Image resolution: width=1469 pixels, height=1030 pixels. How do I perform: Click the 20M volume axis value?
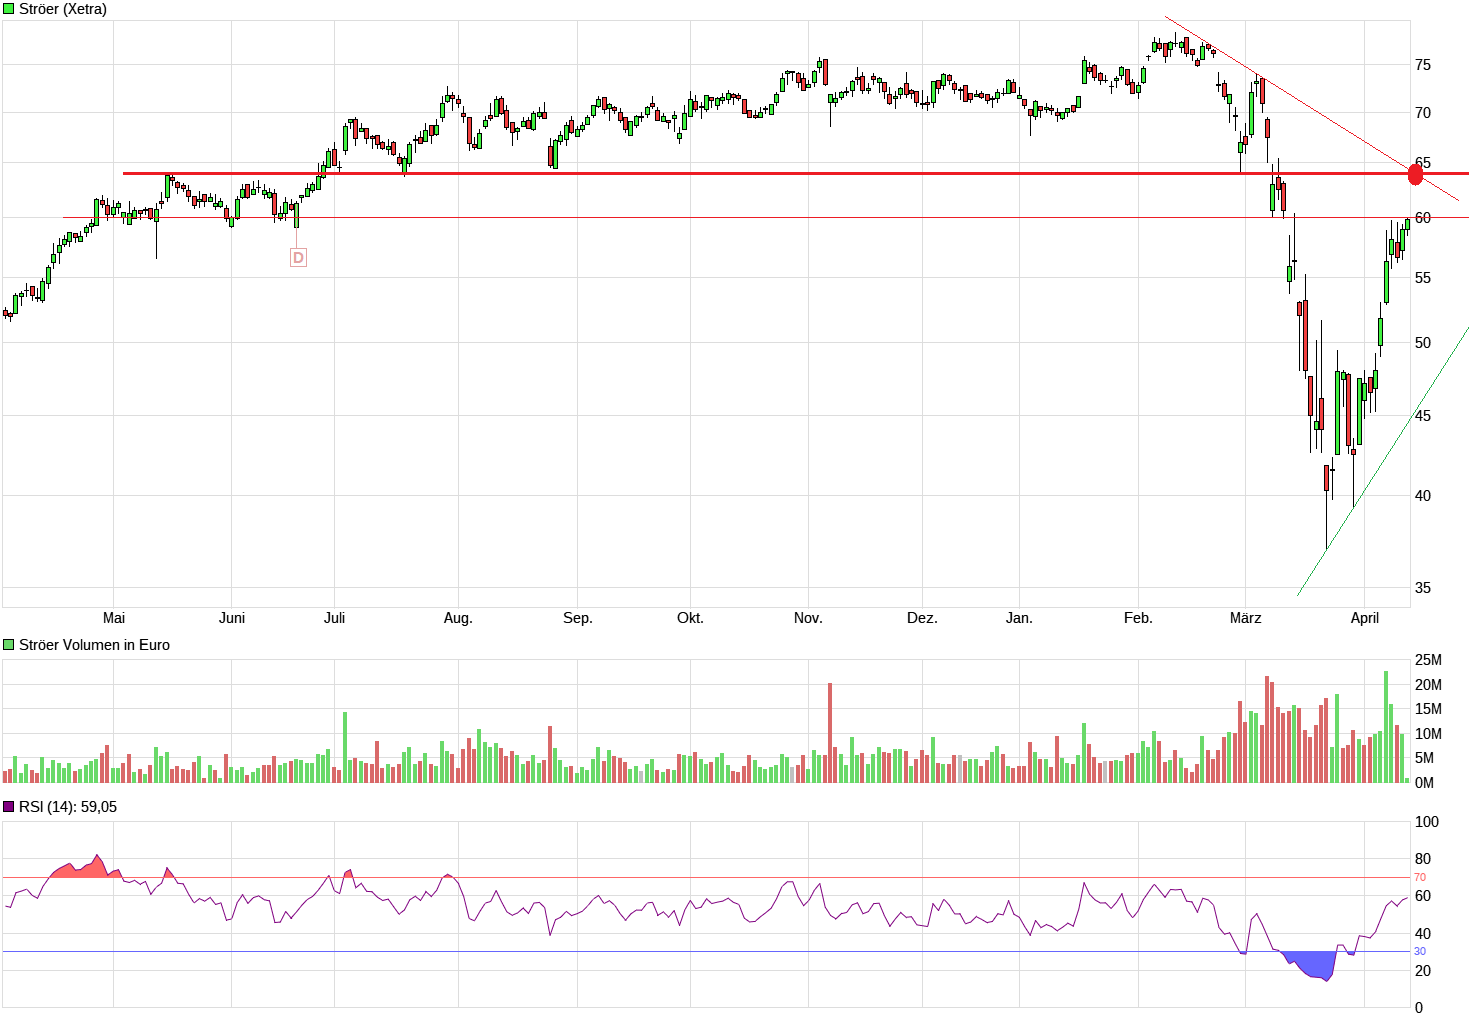click(1428, 685)
